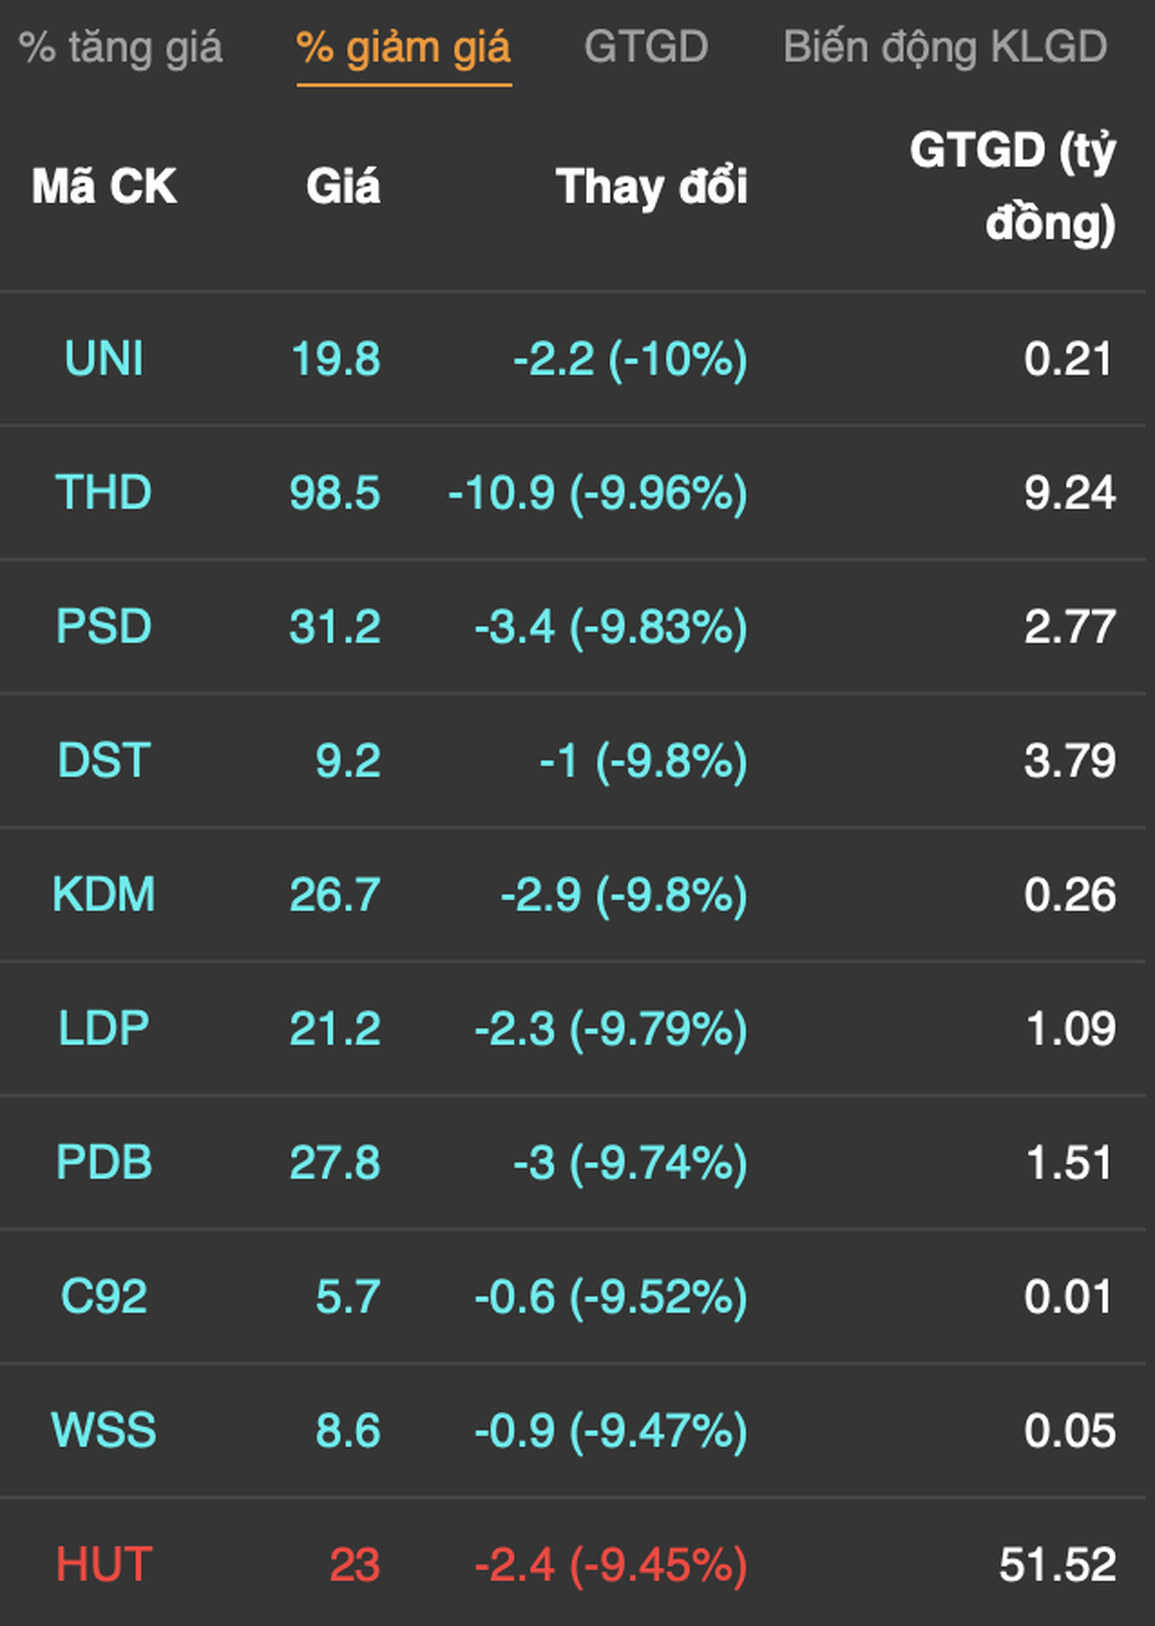Click THD's price change -10.9 (-9.96%)
The width and height of the screenshot is (1155, 1626).
598,493
